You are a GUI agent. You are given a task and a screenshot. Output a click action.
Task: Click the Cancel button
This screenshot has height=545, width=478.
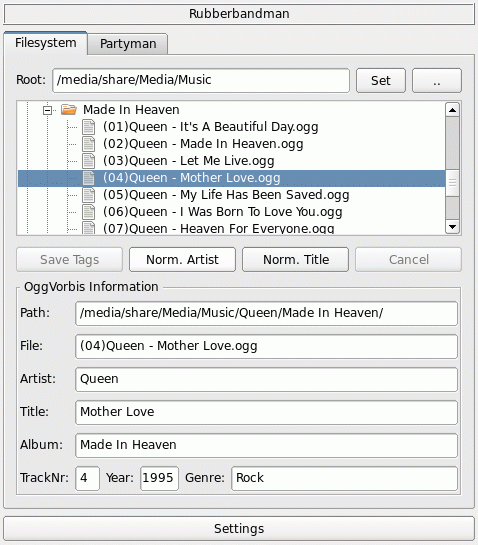click(x=408, y=260)
